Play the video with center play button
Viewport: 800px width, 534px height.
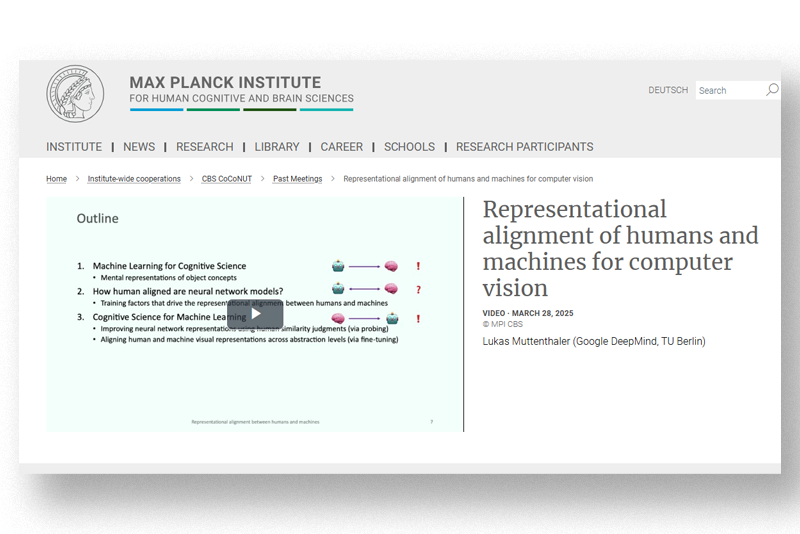click(255, 314)
